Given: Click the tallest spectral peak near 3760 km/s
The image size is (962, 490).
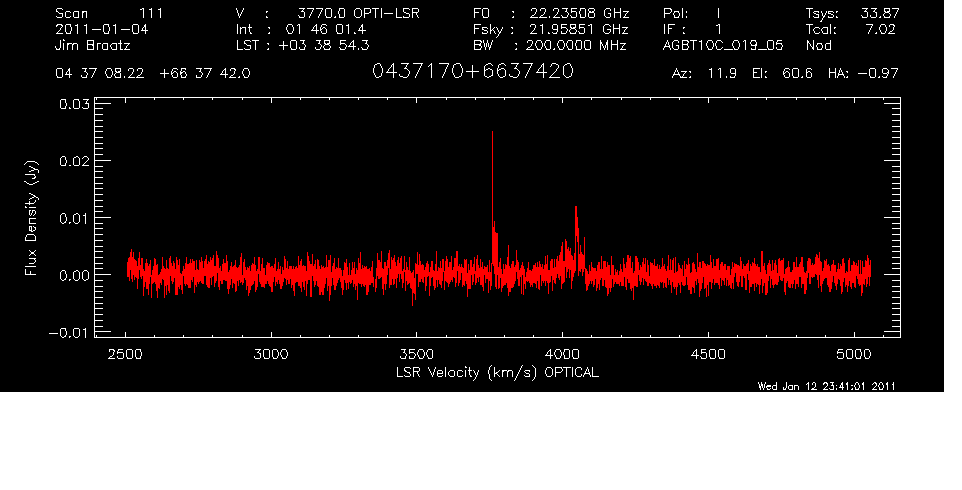Looking at the screenshot, I should point(492,135).
